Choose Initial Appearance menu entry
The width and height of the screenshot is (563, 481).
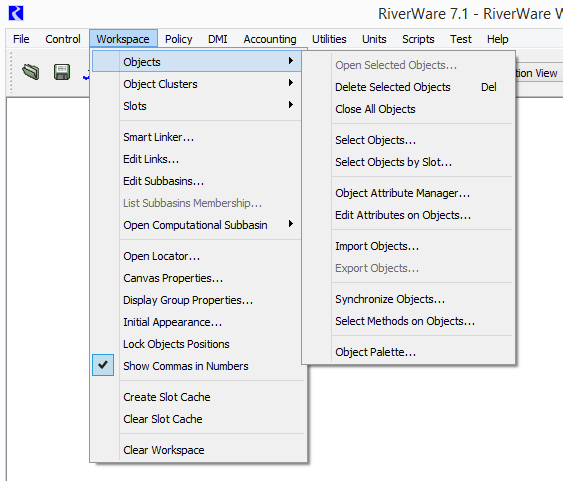coord(196,322)
